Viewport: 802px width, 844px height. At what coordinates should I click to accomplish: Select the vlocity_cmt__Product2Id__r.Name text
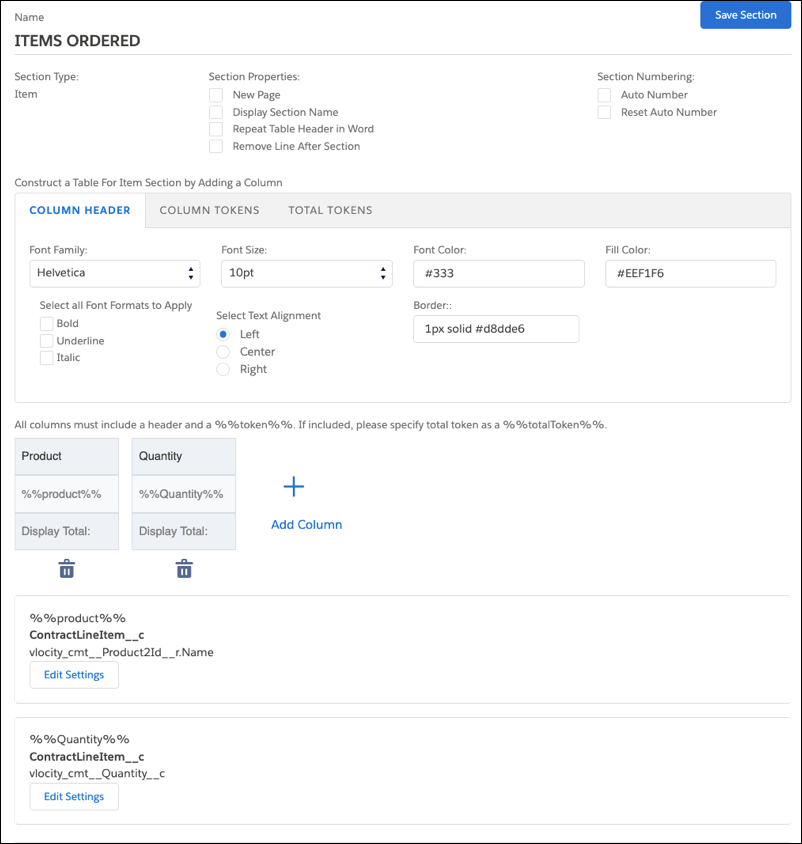click(x=121, y=652)
